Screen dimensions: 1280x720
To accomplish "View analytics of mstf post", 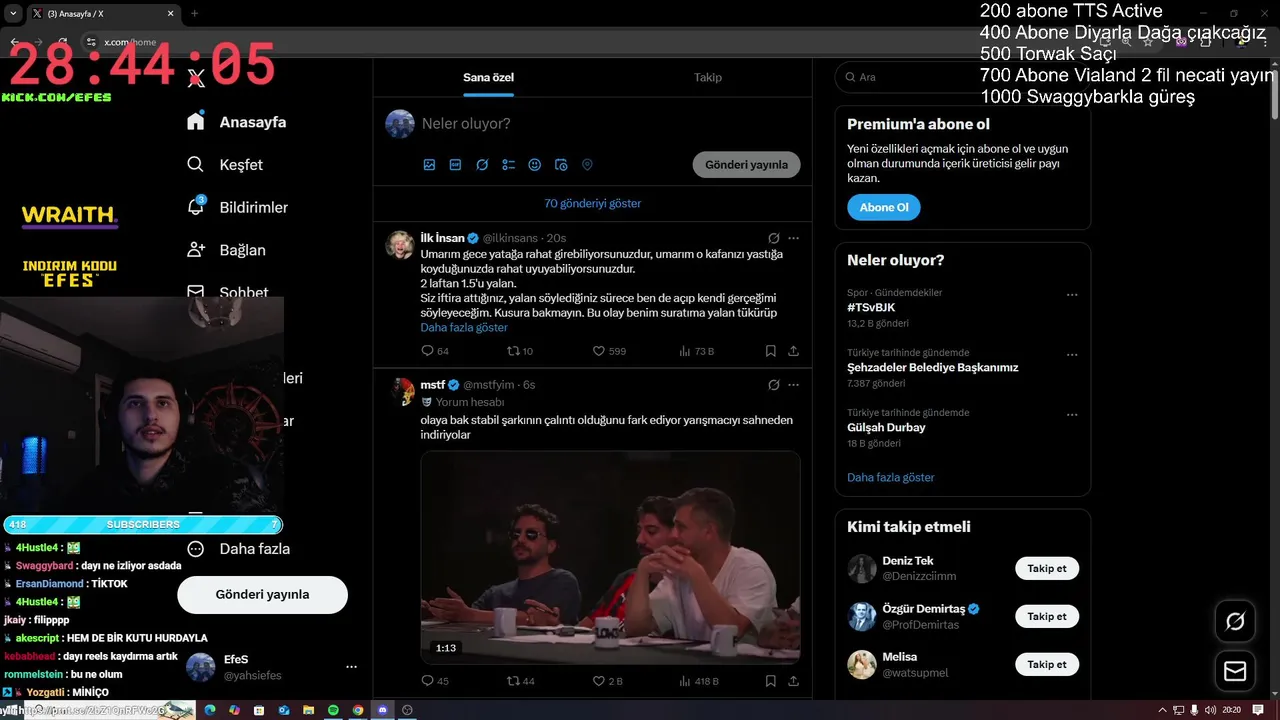I will click(x=698, y=681).
